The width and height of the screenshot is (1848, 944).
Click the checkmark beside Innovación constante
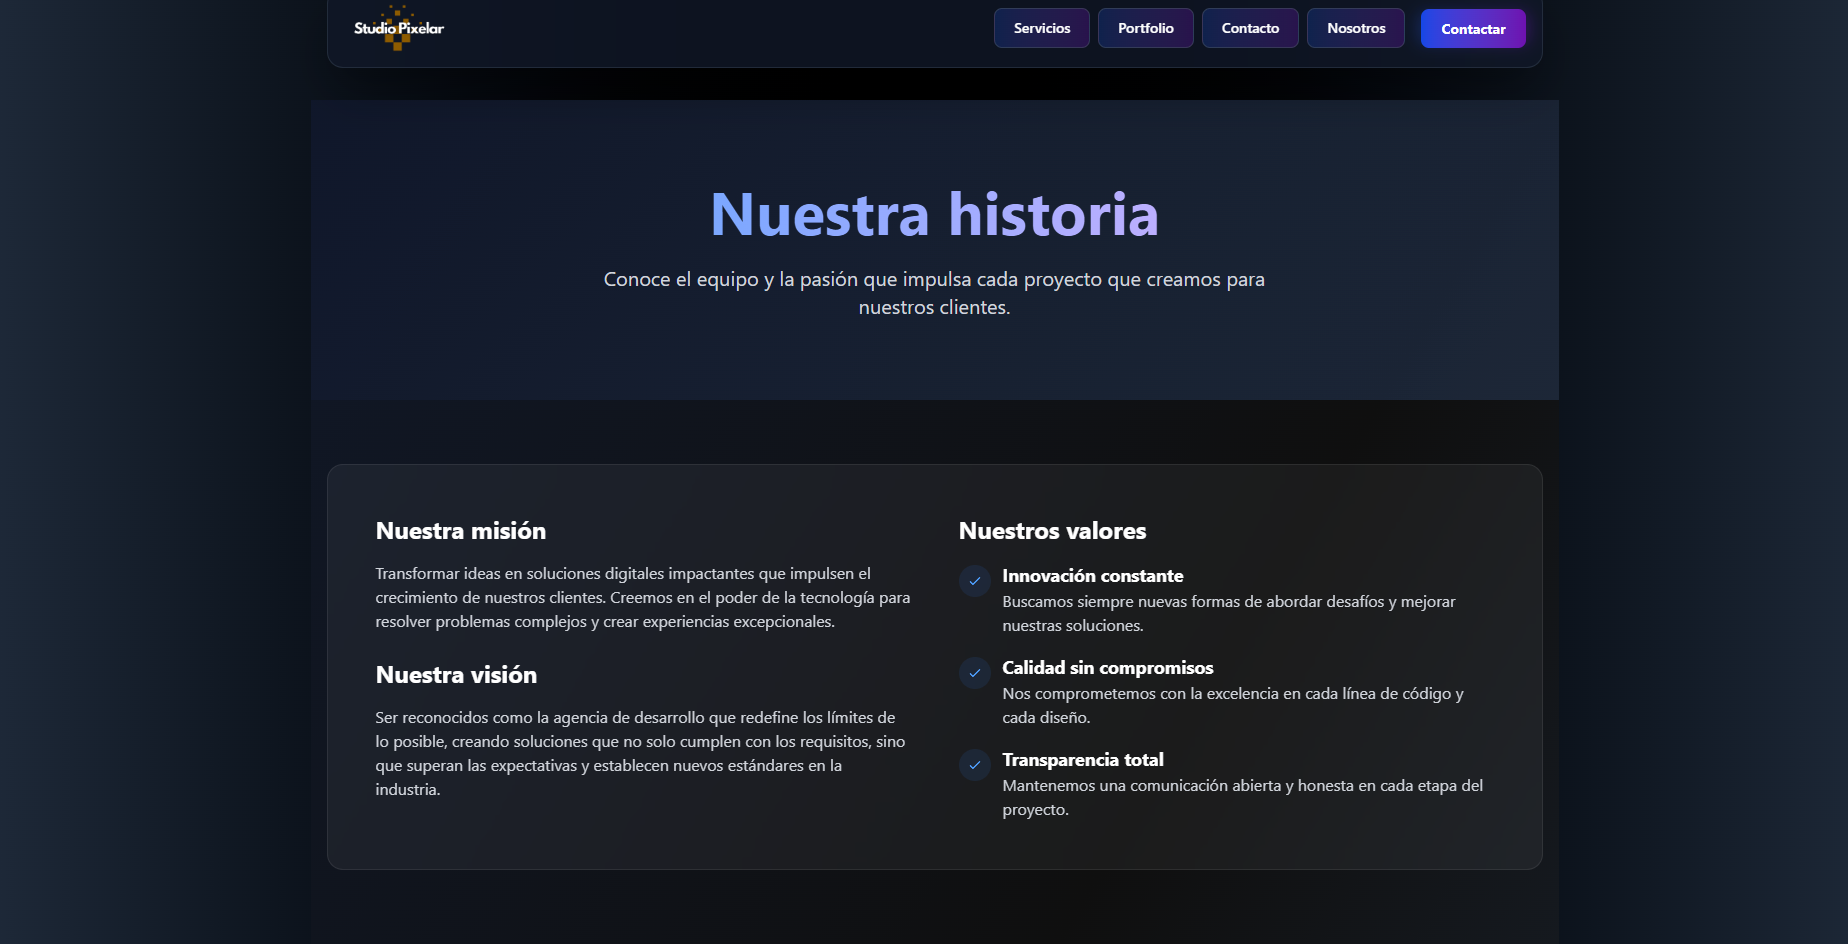pos(974,581)
